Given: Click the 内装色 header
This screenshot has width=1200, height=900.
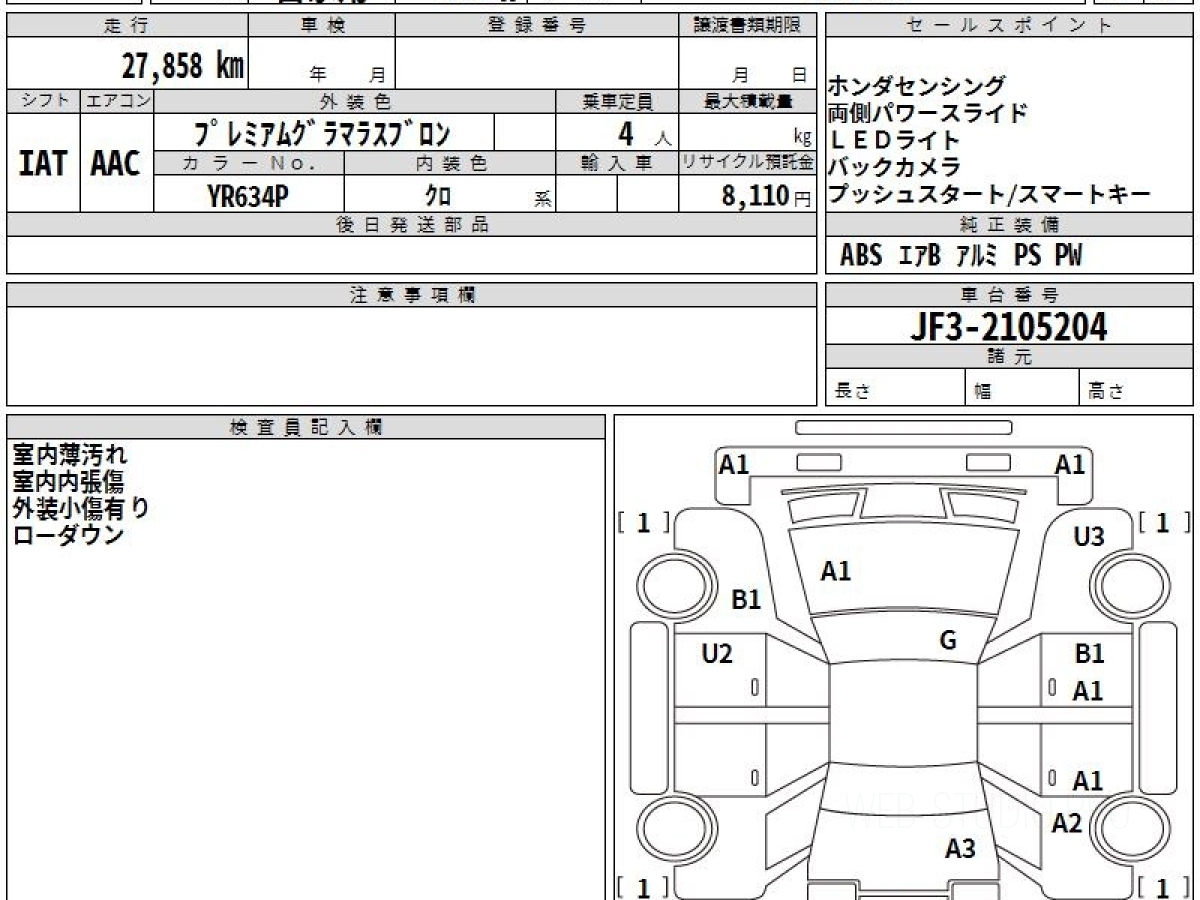Looking at the screenshot, I should (x=450, y=163).
